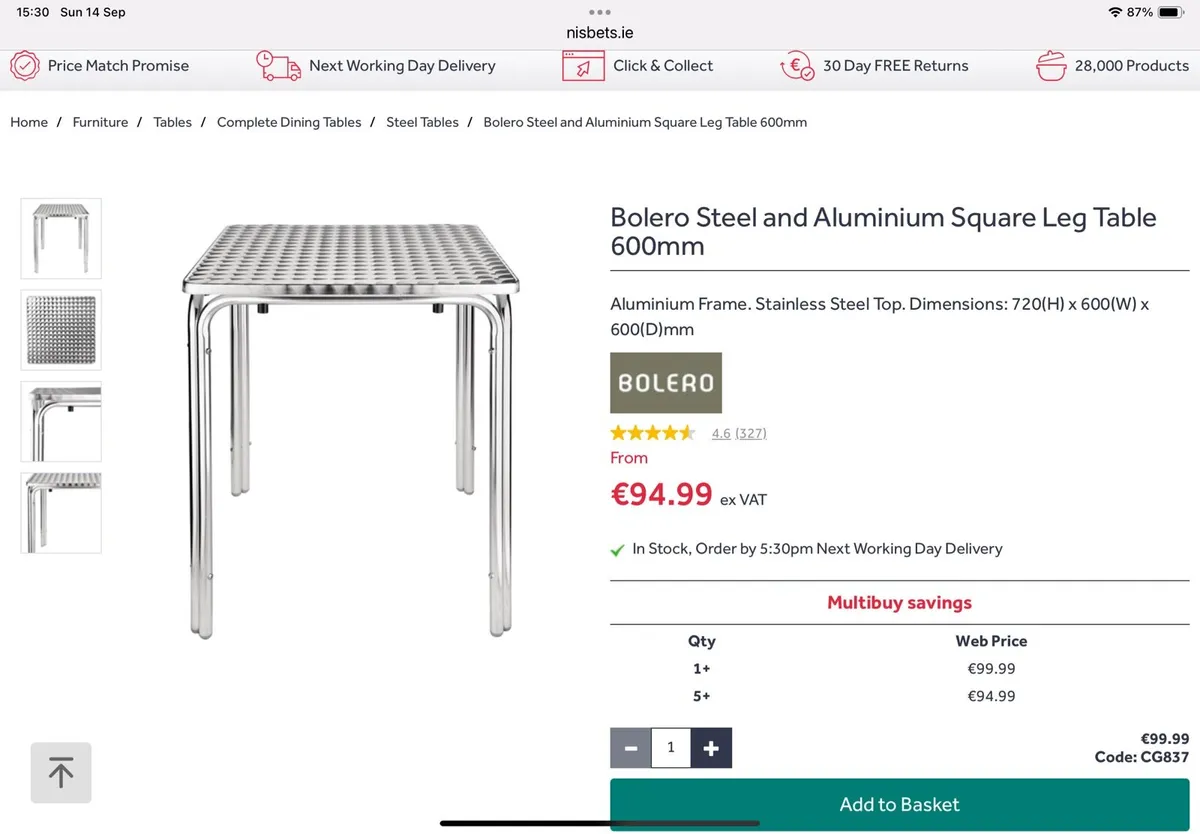Increase quantity with the plus button
This screenshot has width=1200, height=834.
point(712,747)
